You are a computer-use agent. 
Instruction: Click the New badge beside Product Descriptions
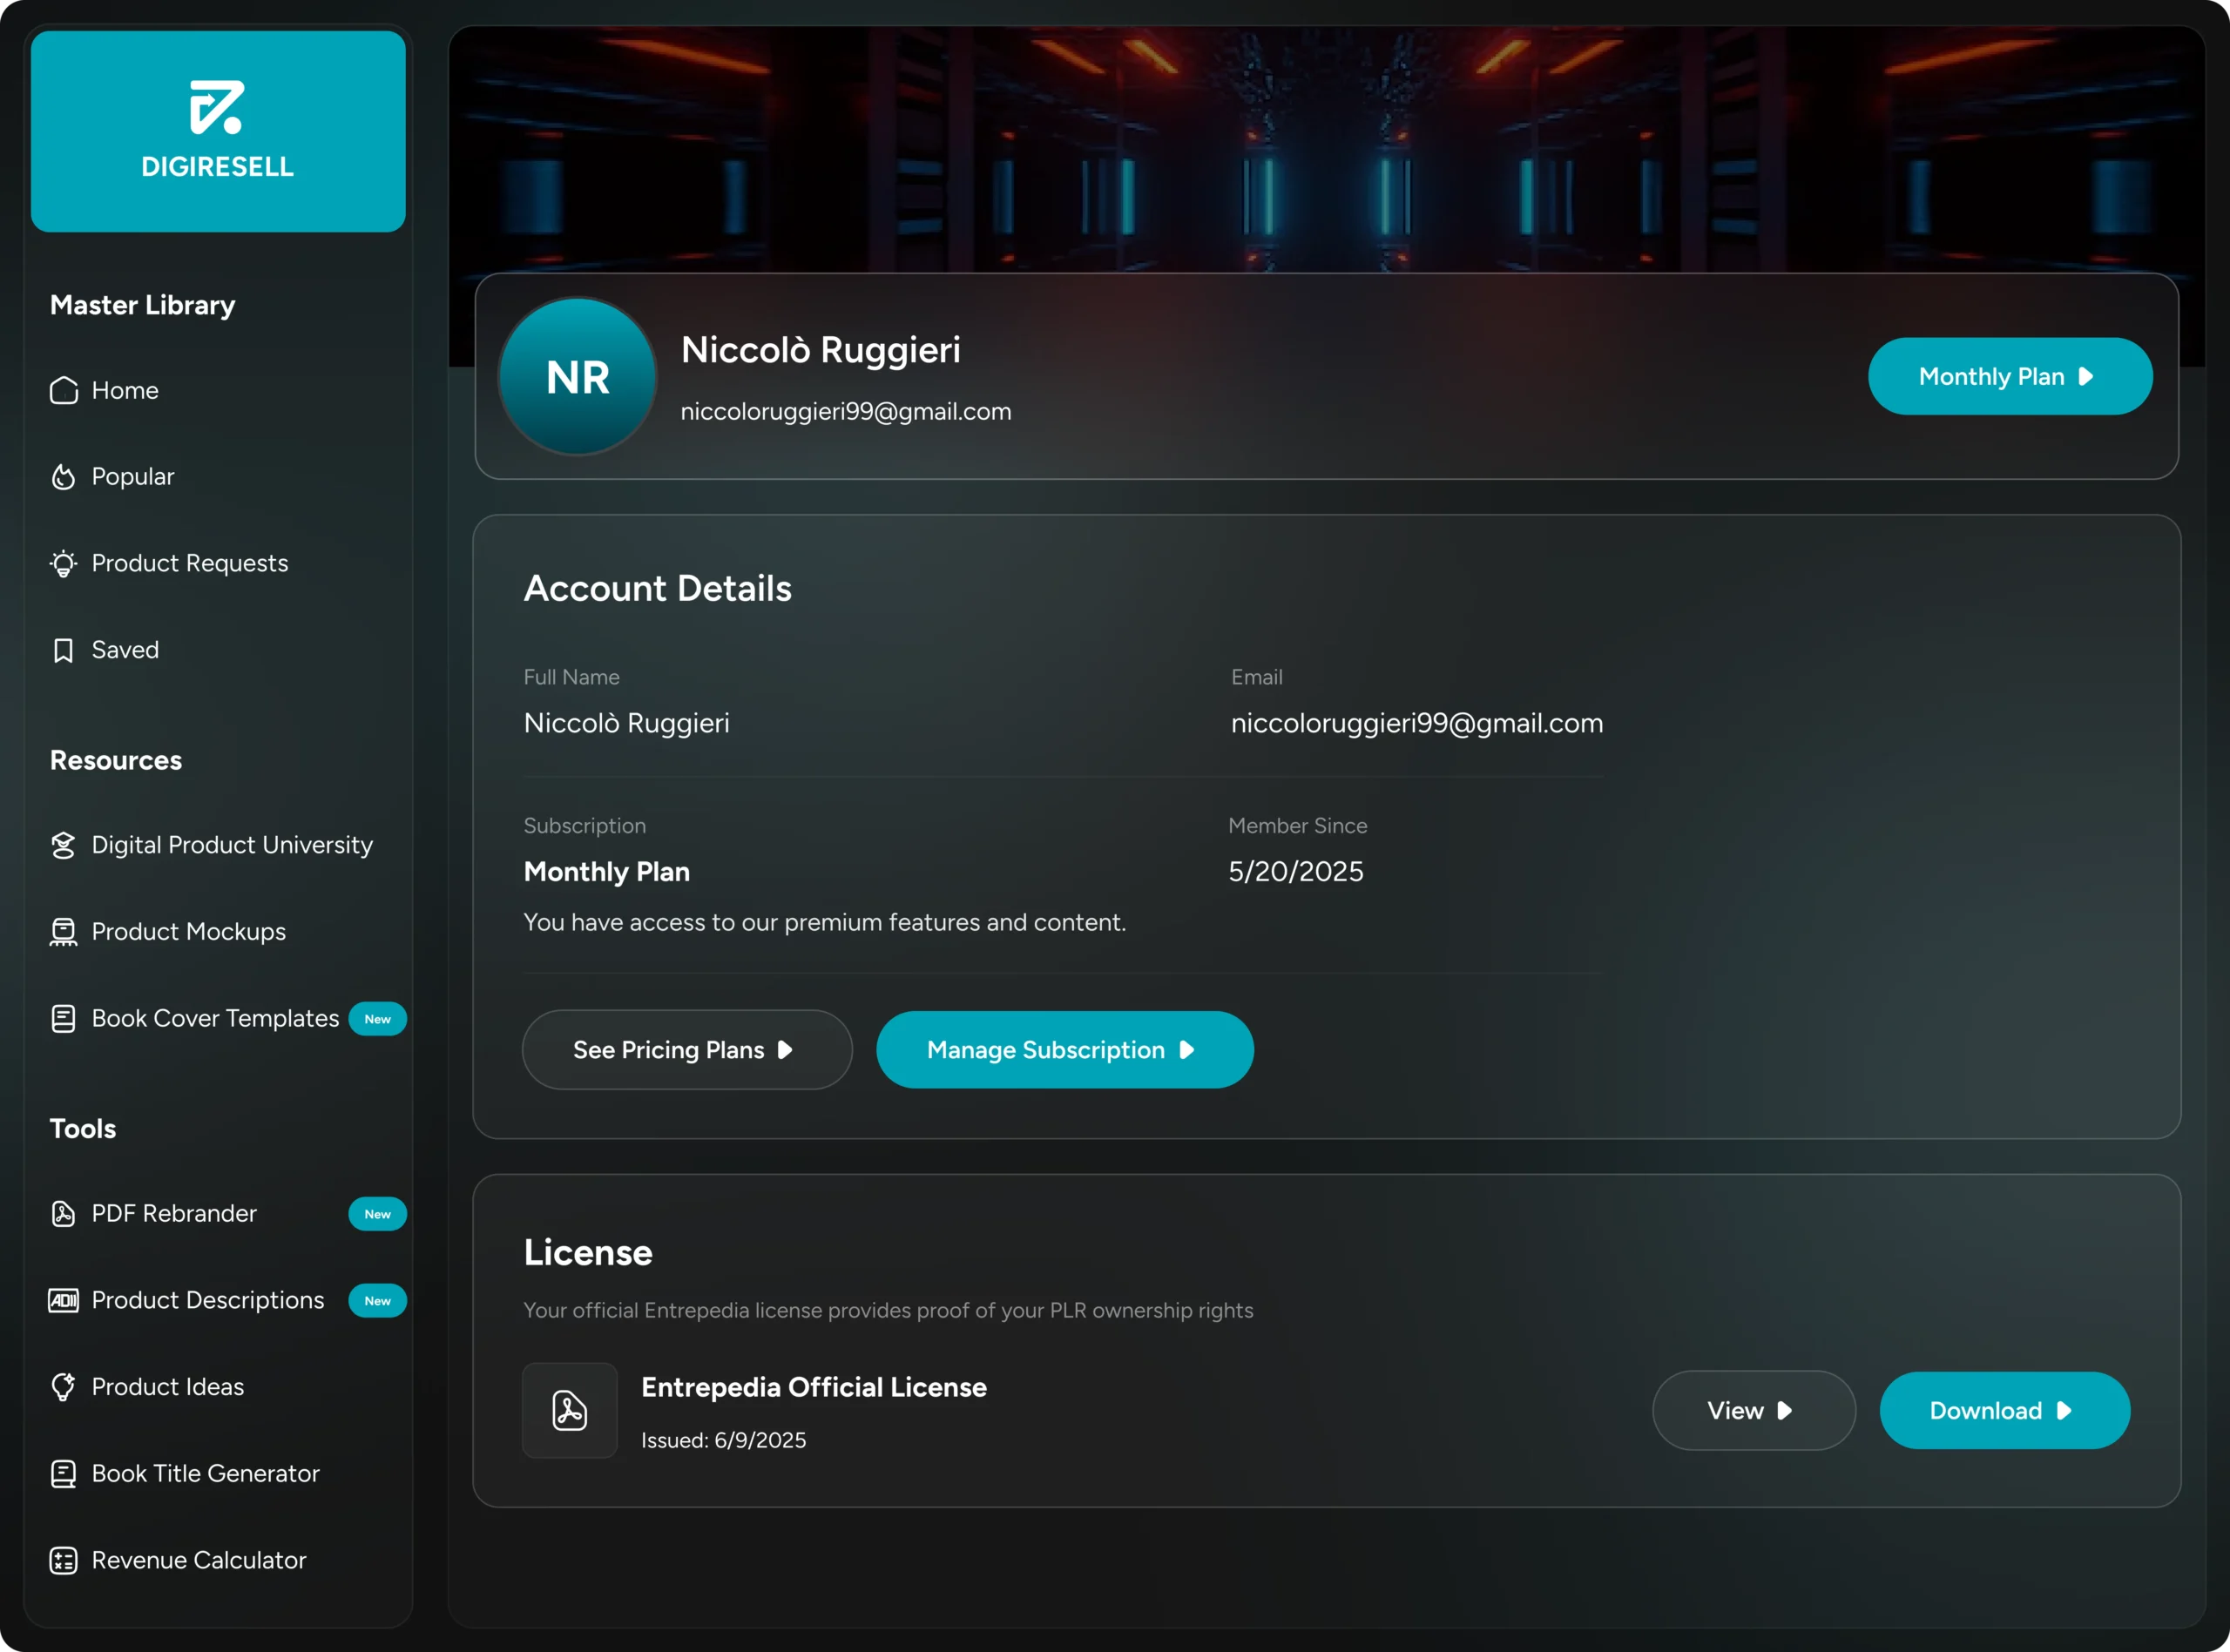(x=377, y=1301)
